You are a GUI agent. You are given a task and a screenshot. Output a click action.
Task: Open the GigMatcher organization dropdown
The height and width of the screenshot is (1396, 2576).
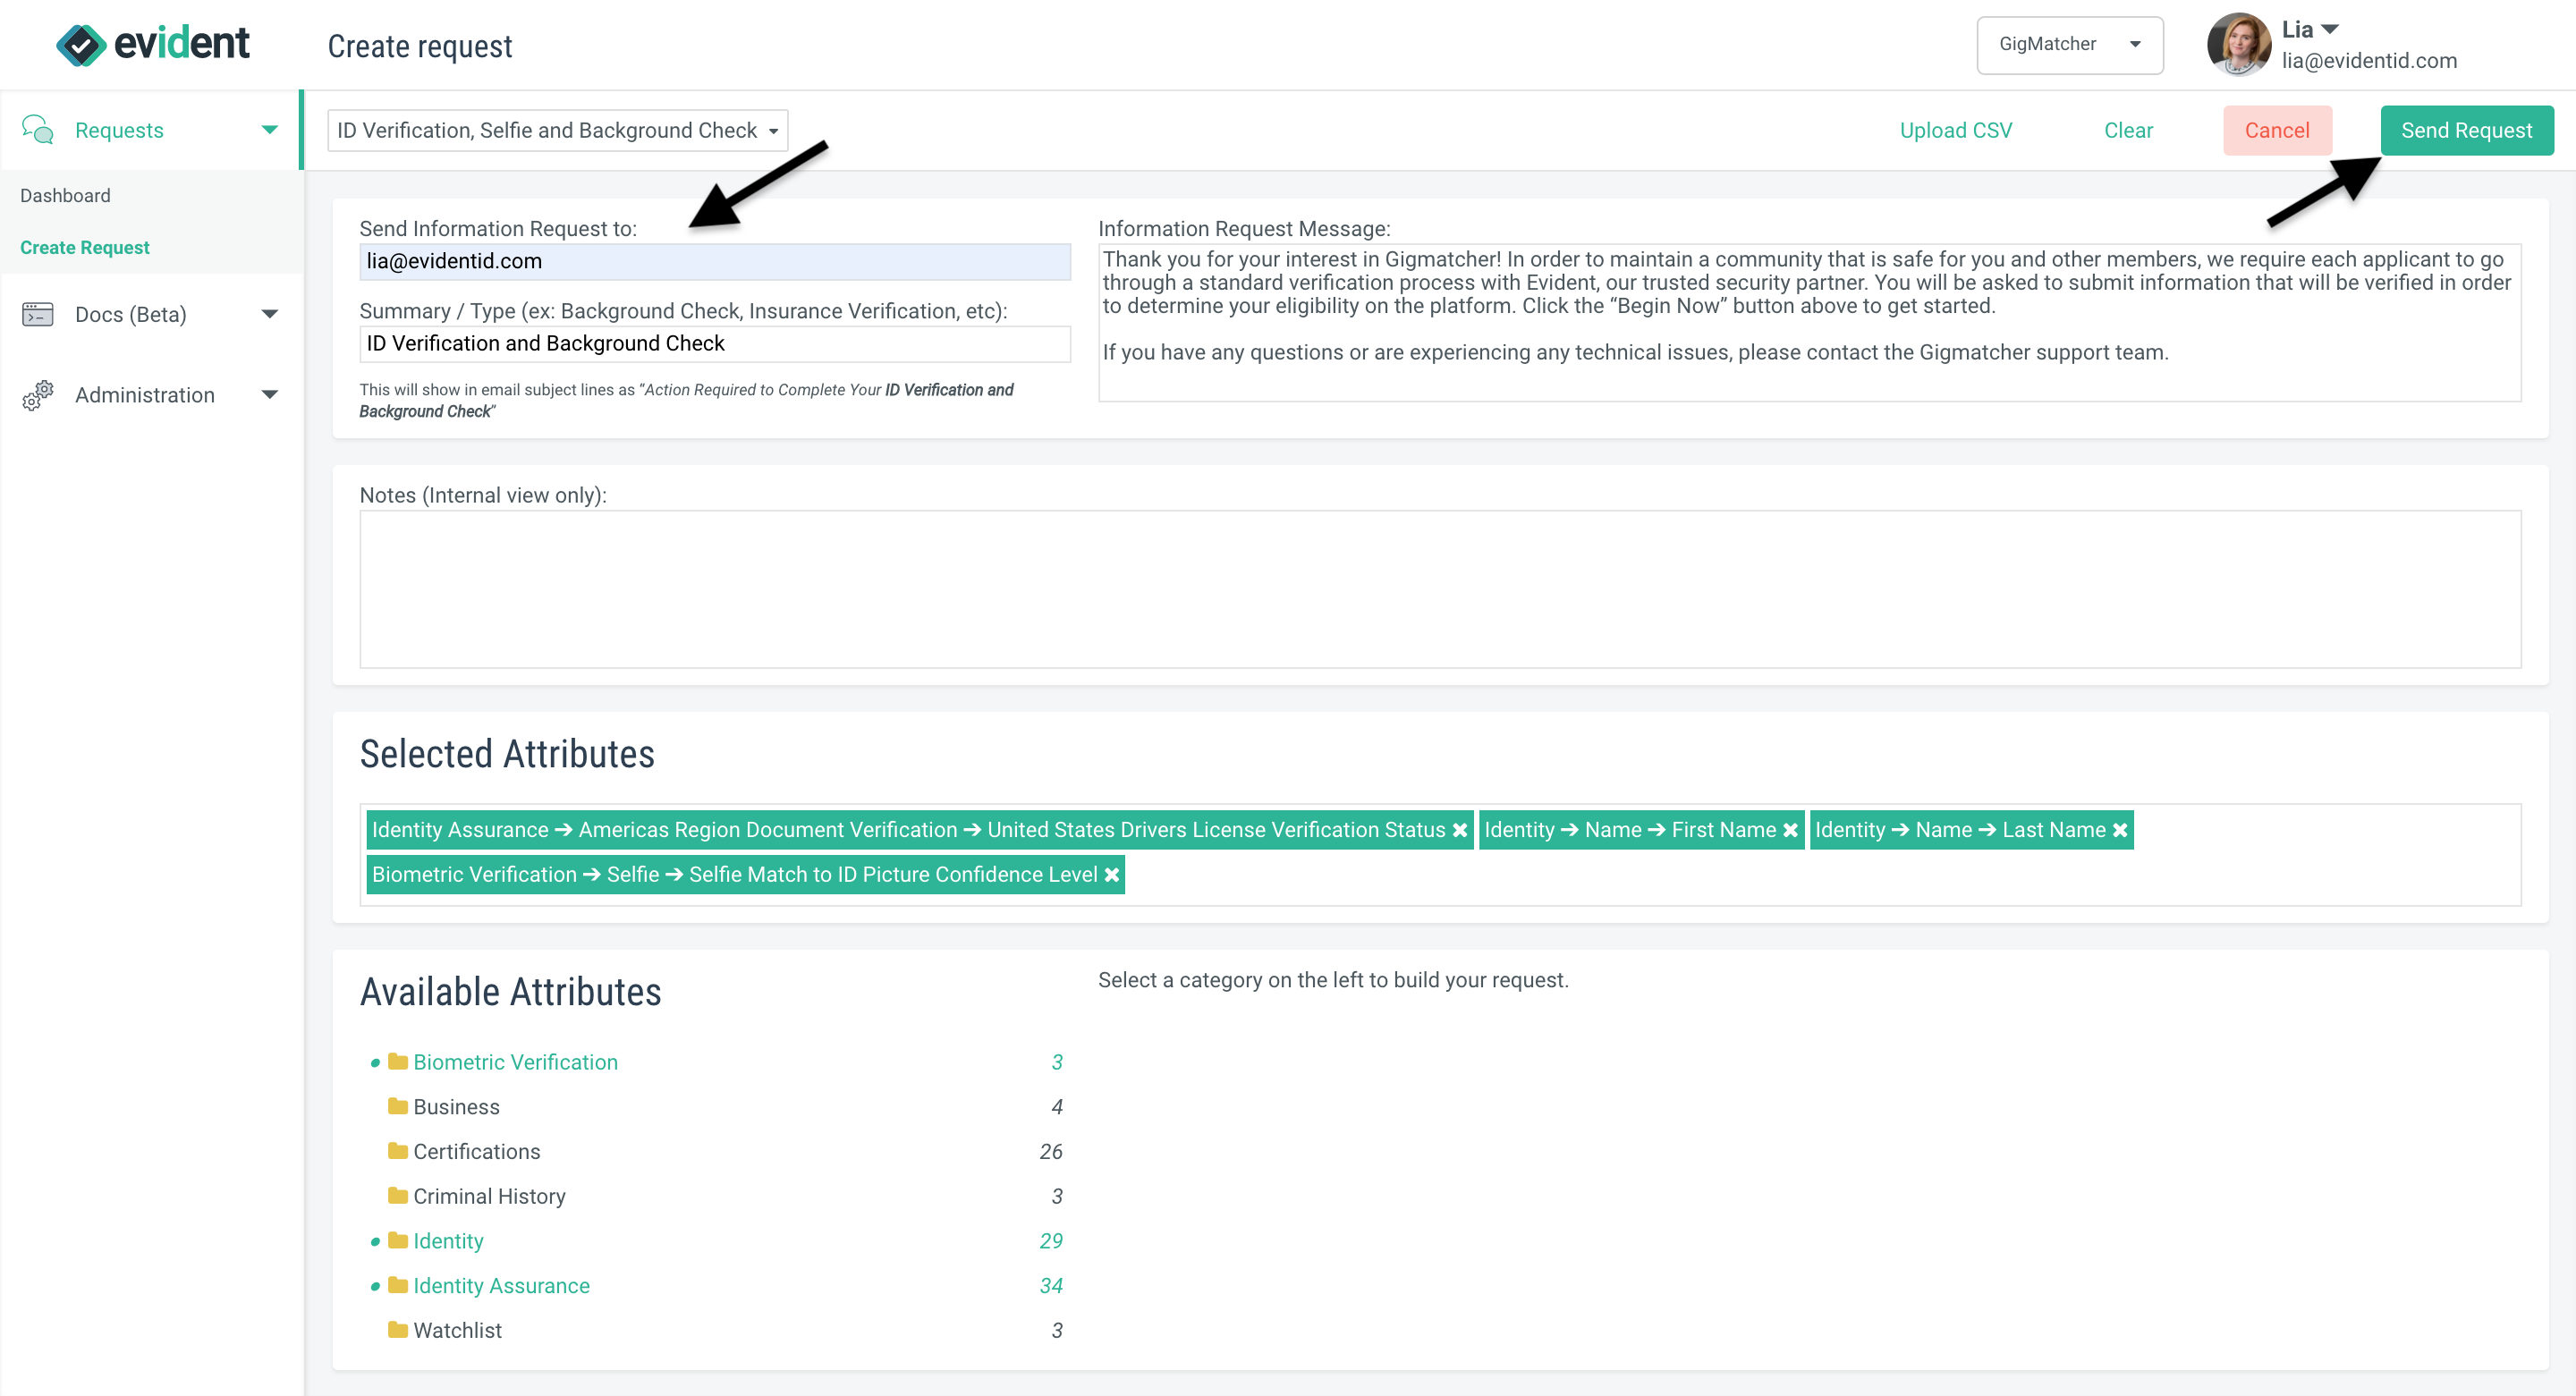2069,44
